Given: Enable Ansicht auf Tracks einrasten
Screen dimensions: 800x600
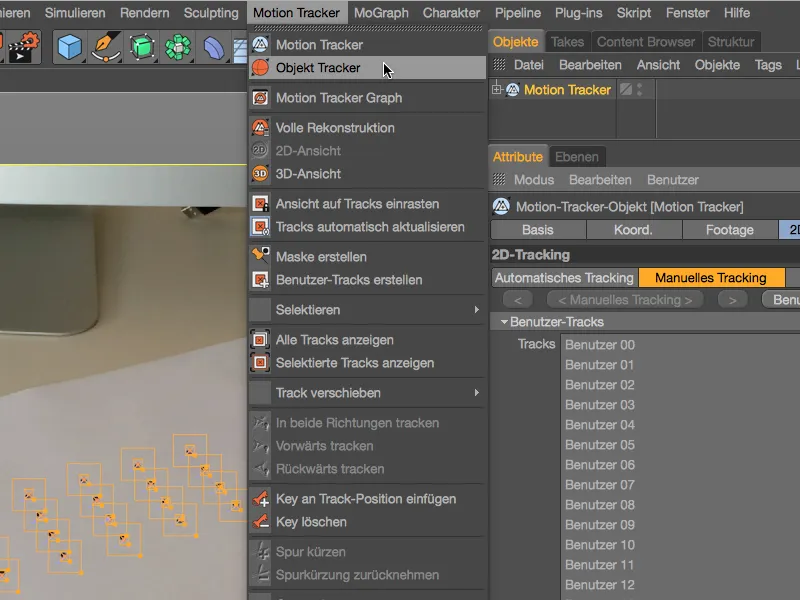Looking at the screenshot, I should 367,204.
